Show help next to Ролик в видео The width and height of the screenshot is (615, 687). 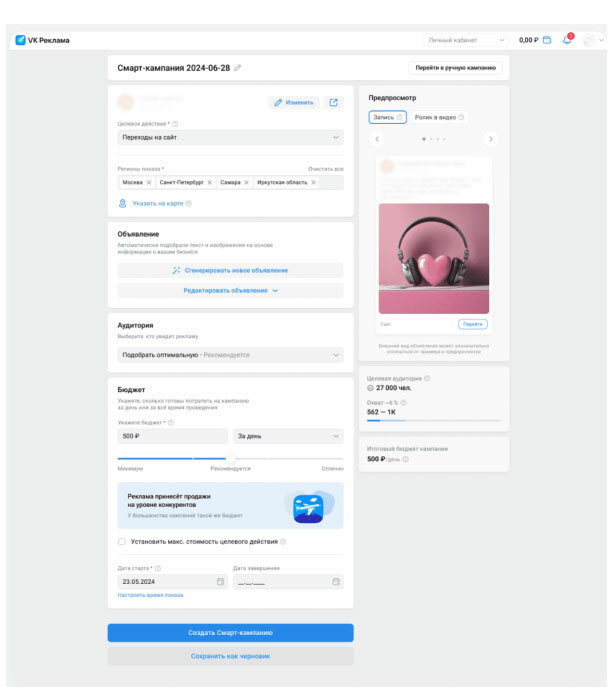point(461,117)
